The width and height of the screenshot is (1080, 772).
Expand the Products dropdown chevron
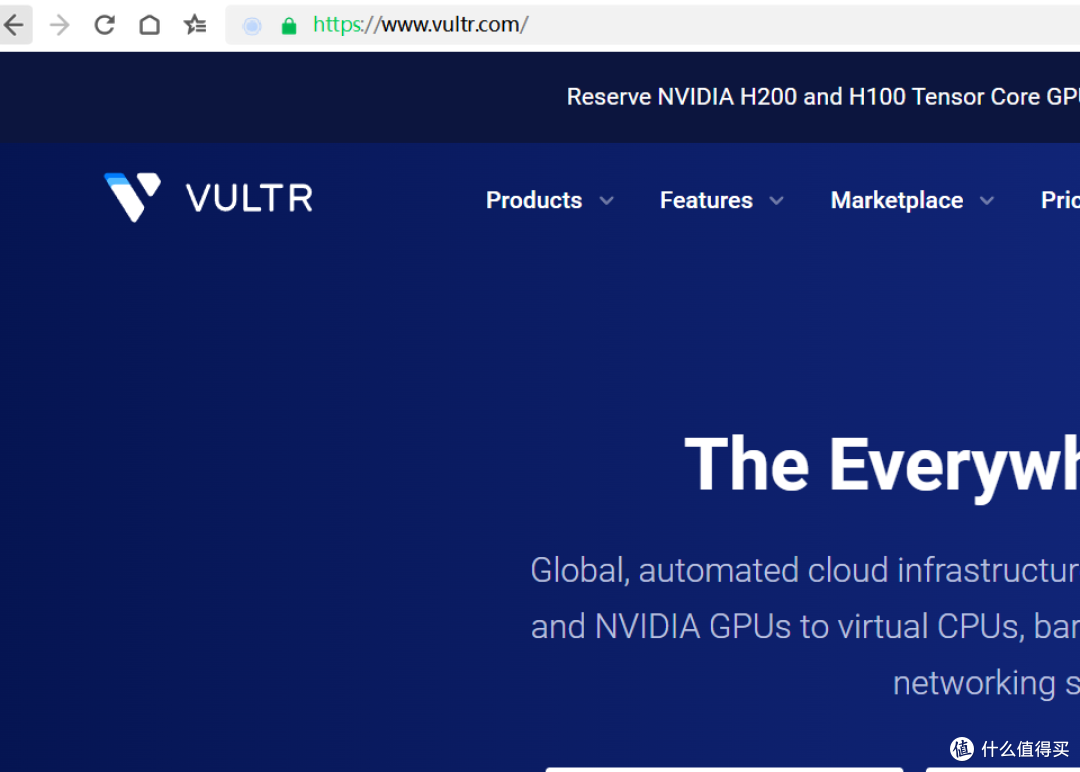(606, 200)
